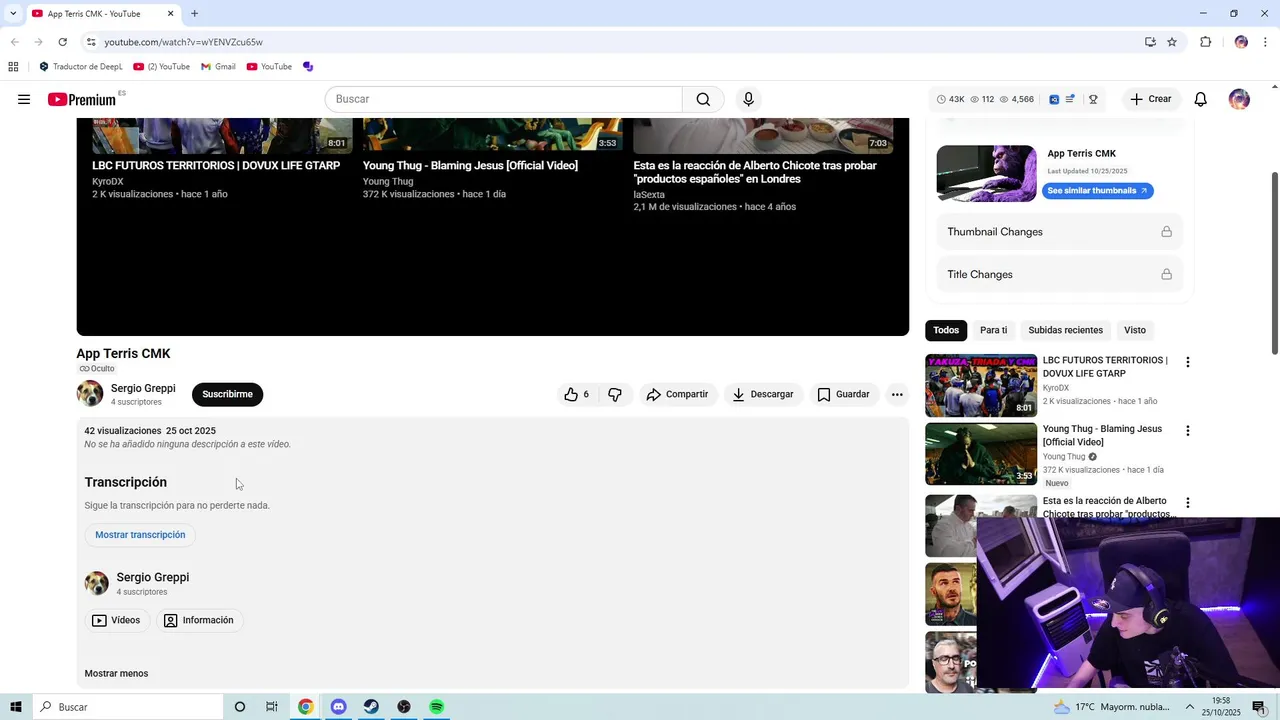The width and height of the screenshot is (1280, 720).
Task: Open Chrome three-dot menu
Action: click(1266, 42)
